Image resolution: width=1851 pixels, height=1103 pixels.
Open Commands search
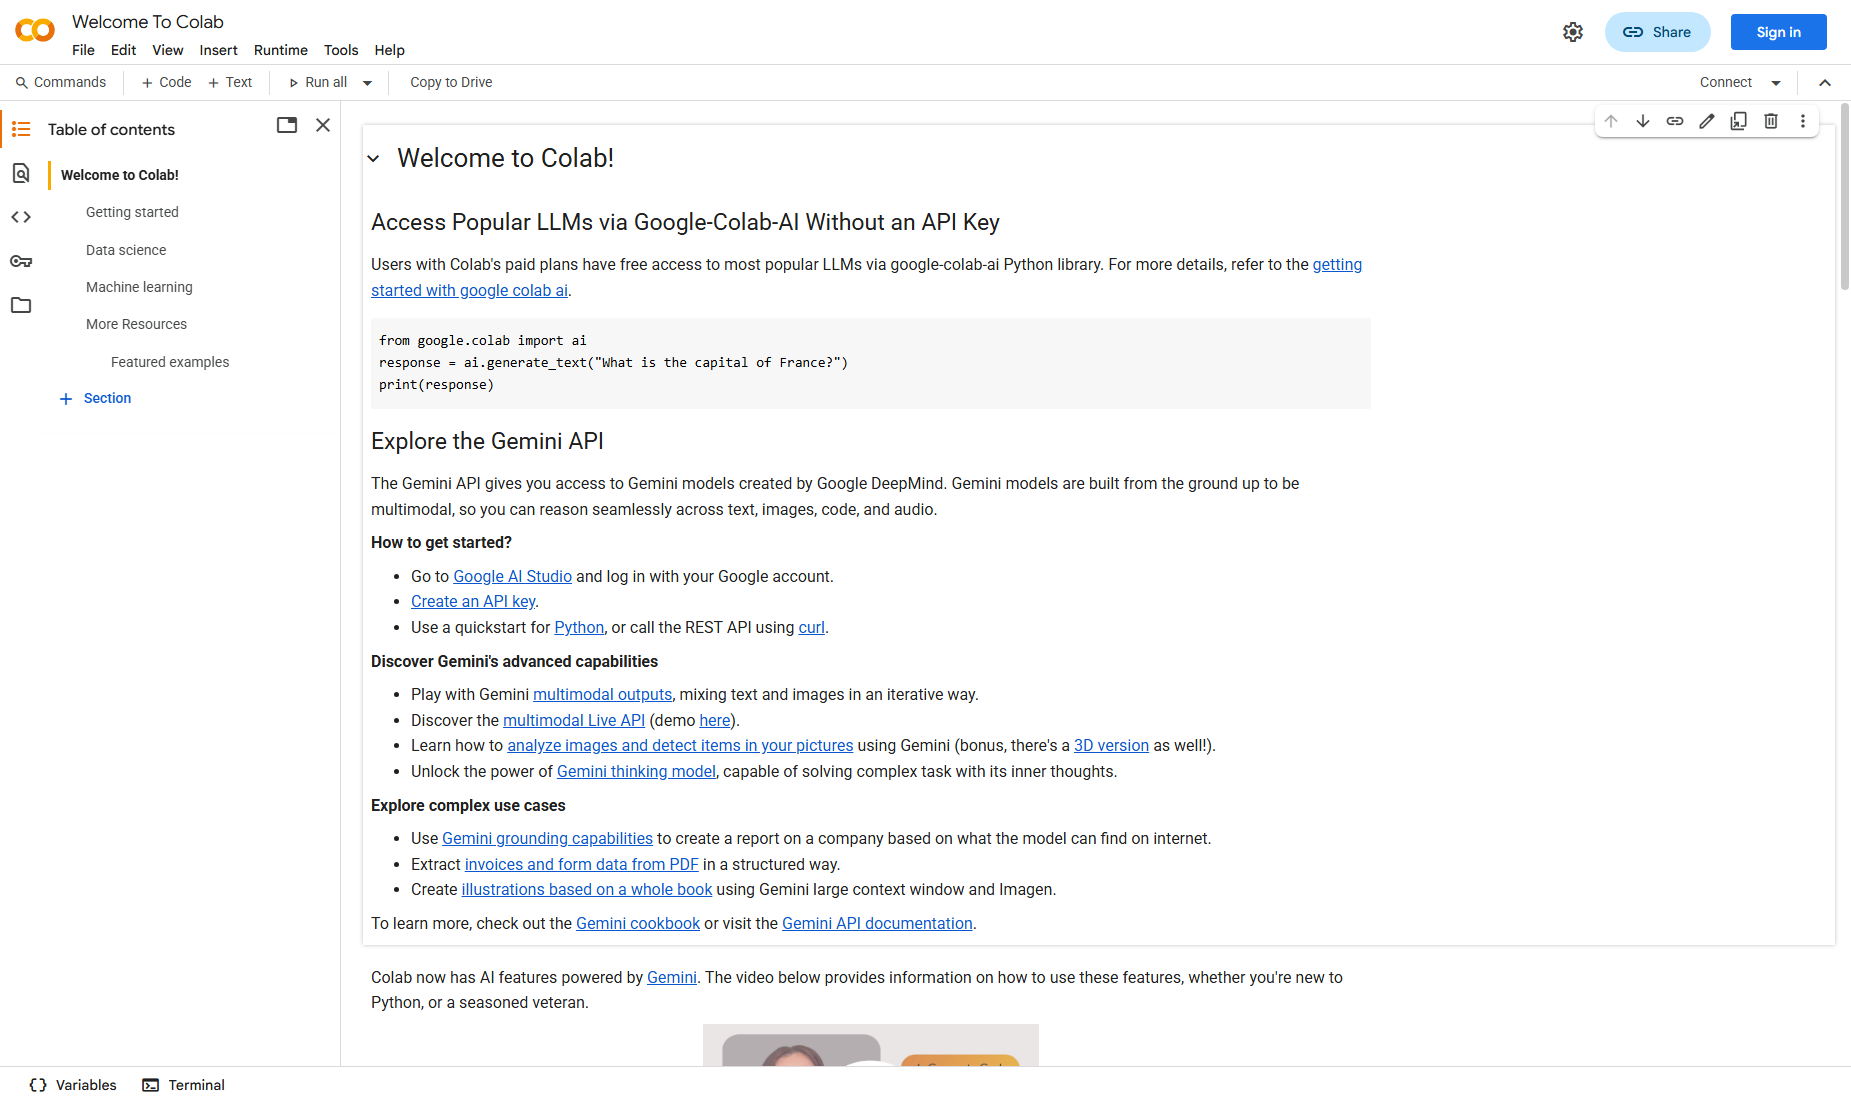click(61, 82)
